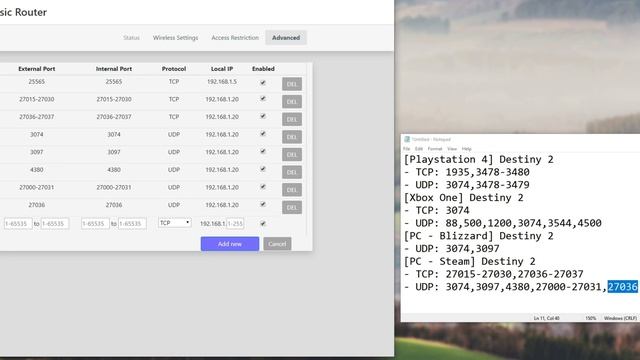640x360 pixels.
Task: Toggle Enabled checkbox in new rule row
Action: point(263,224)
